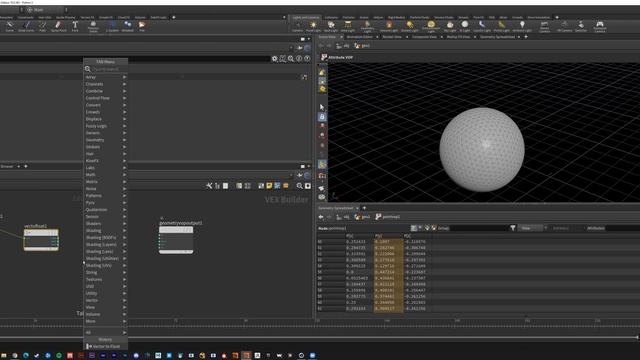Select the Area Light shelf tool
Image resolution: width=640 pixels, height=360 pixels.
[x=348, y=27]
